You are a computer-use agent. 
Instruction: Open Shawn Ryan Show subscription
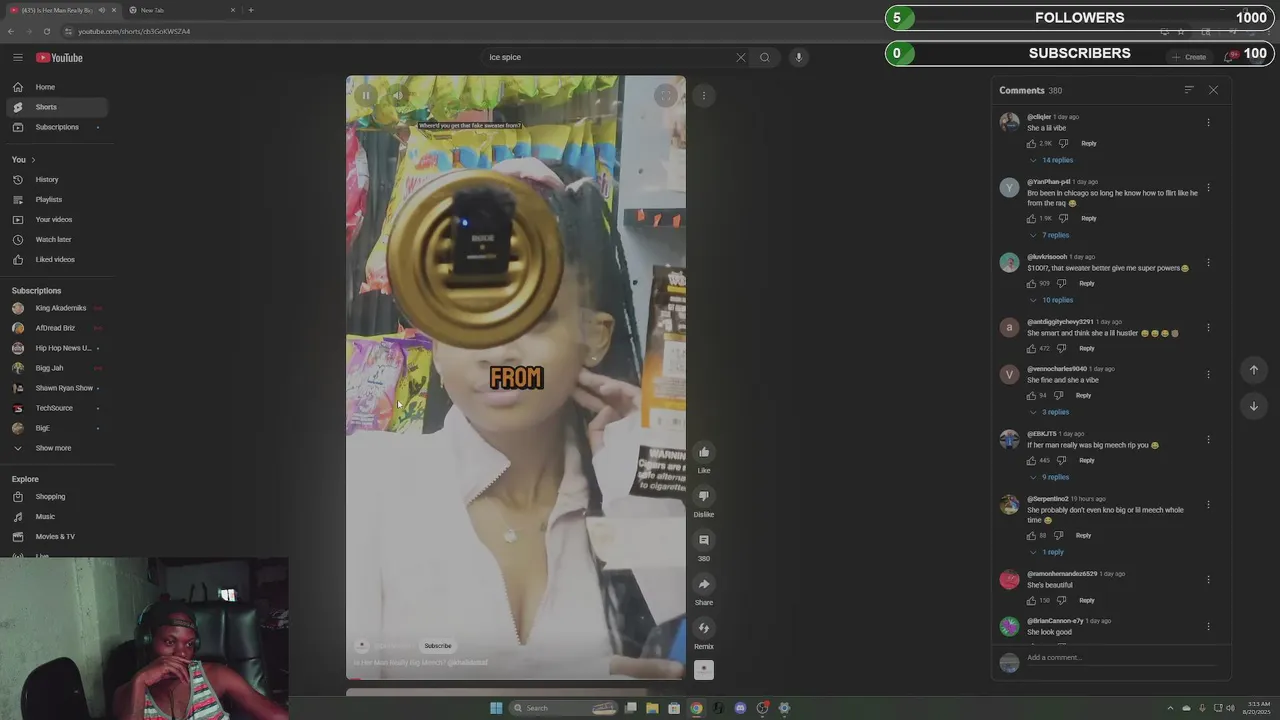[57, 388]
